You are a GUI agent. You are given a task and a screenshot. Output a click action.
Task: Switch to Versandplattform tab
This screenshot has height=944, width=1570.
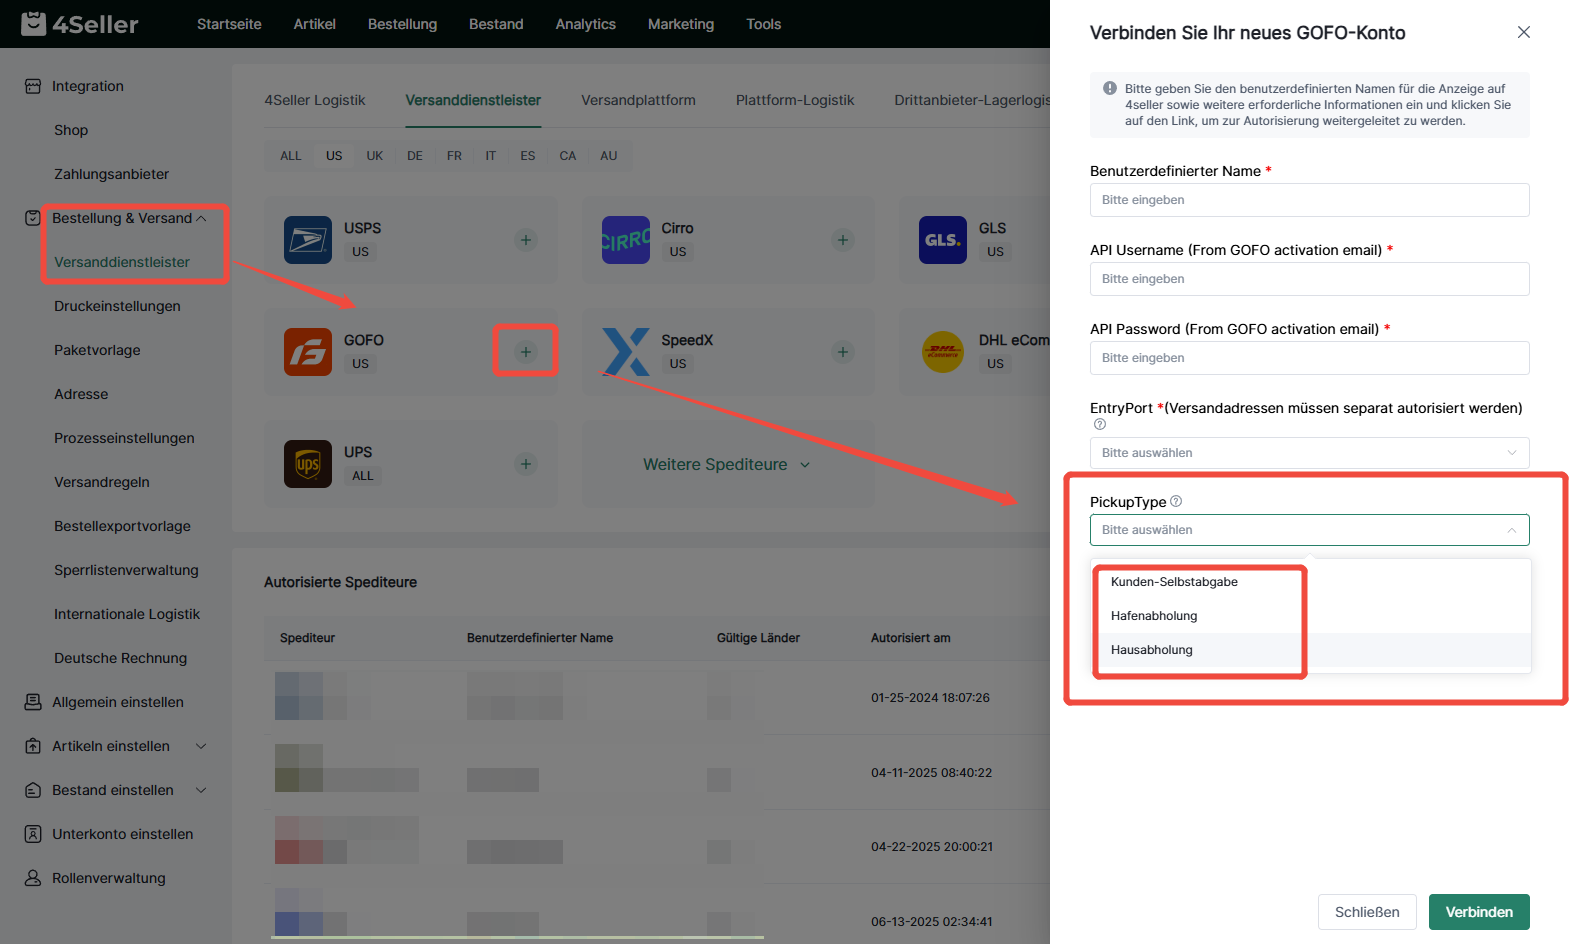[x=638, y=100]
